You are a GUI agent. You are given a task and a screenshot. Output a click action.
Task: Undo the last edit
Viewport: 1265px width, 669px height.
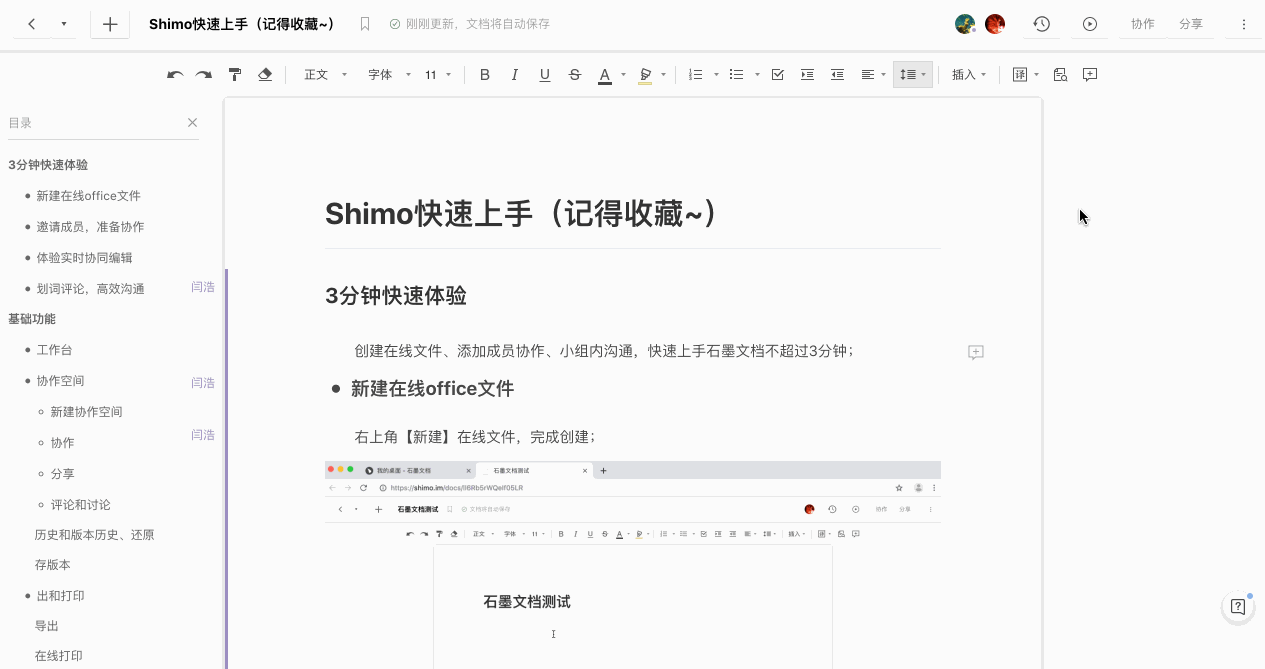(175, 75)
